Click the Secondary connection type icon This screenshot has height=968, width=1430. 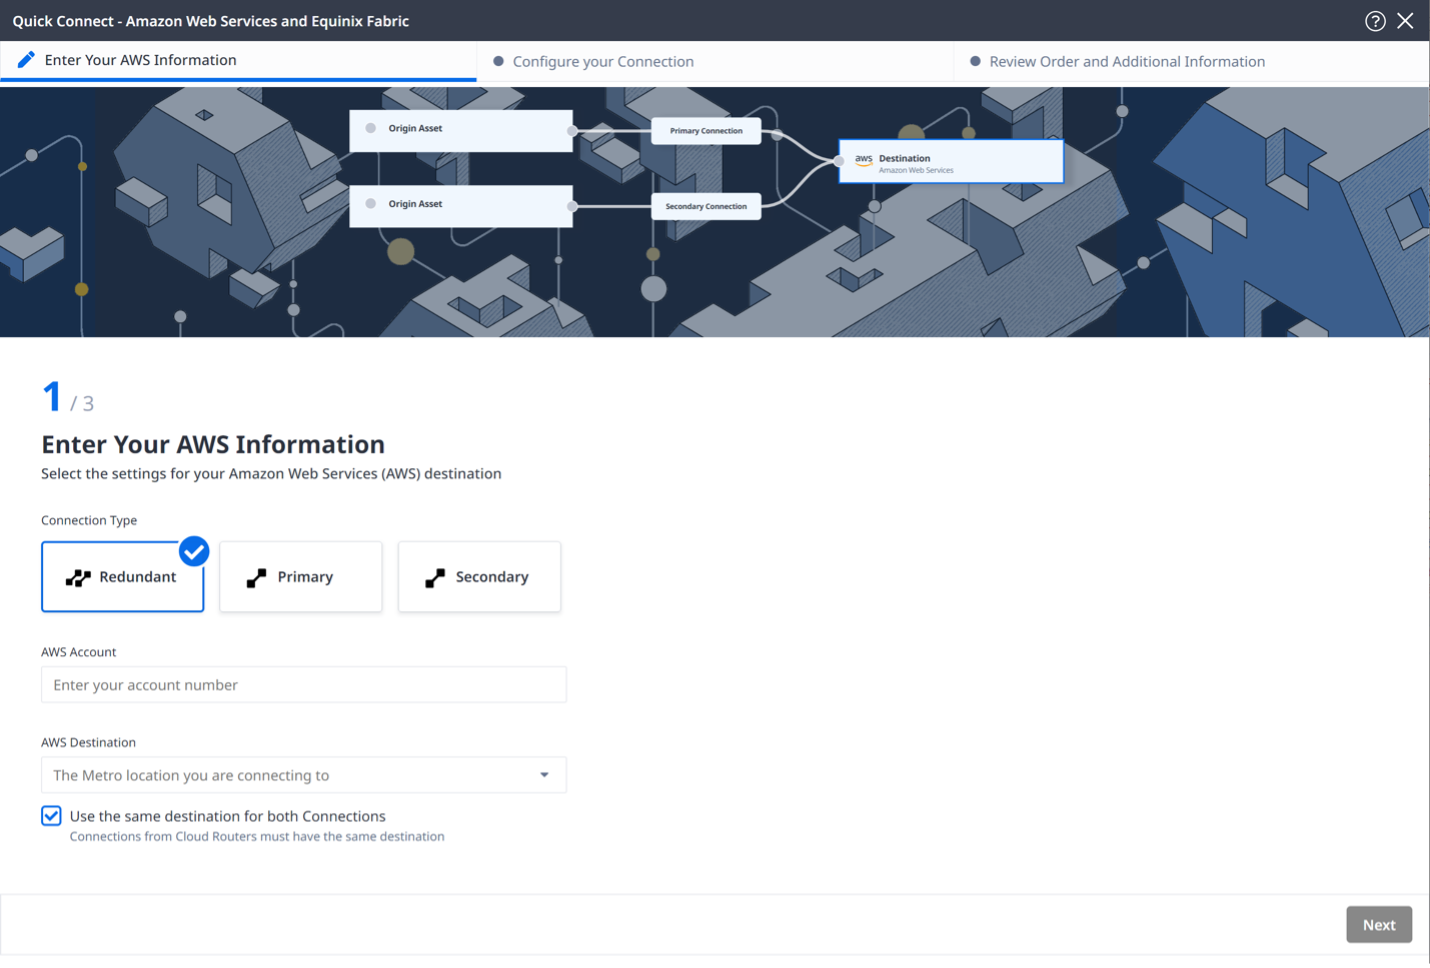tap(435, 577)
